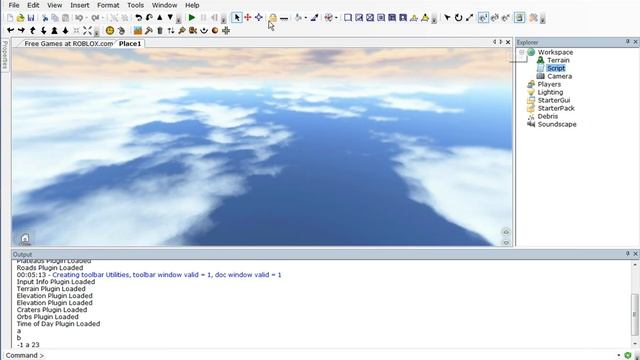
Task: Open the surface tool dropdown arrow
Action: [x=336, y=18]
